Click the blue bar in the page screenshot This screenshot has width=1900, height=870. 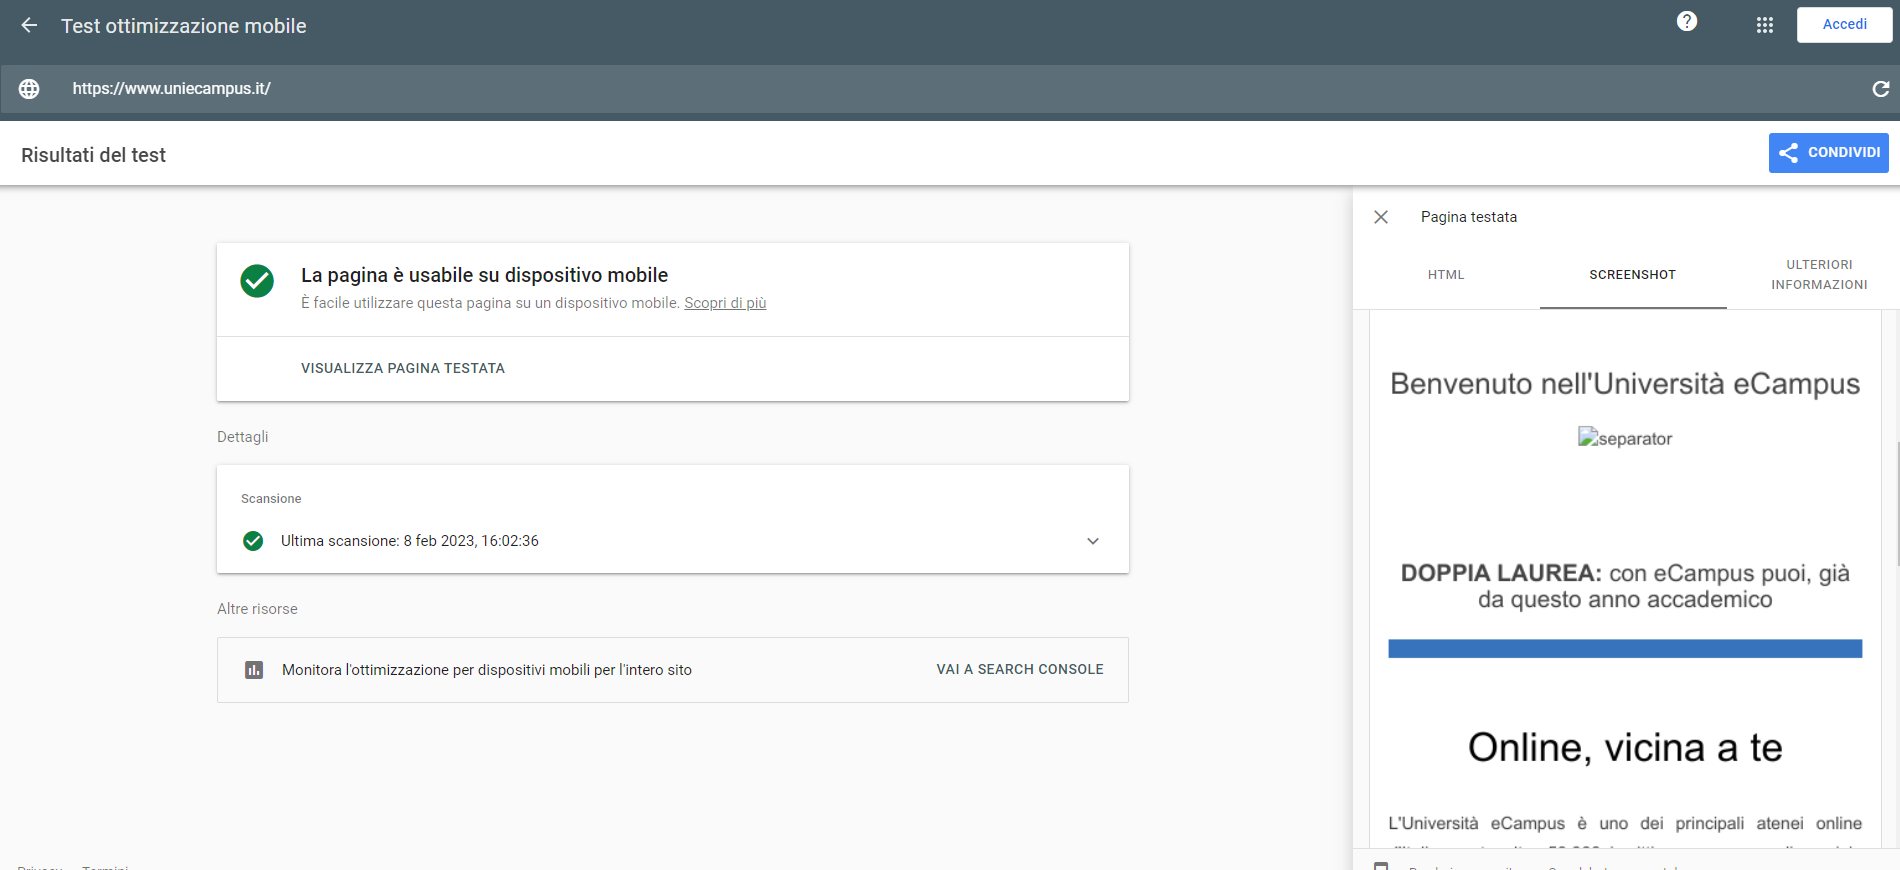coord(1625,649)
